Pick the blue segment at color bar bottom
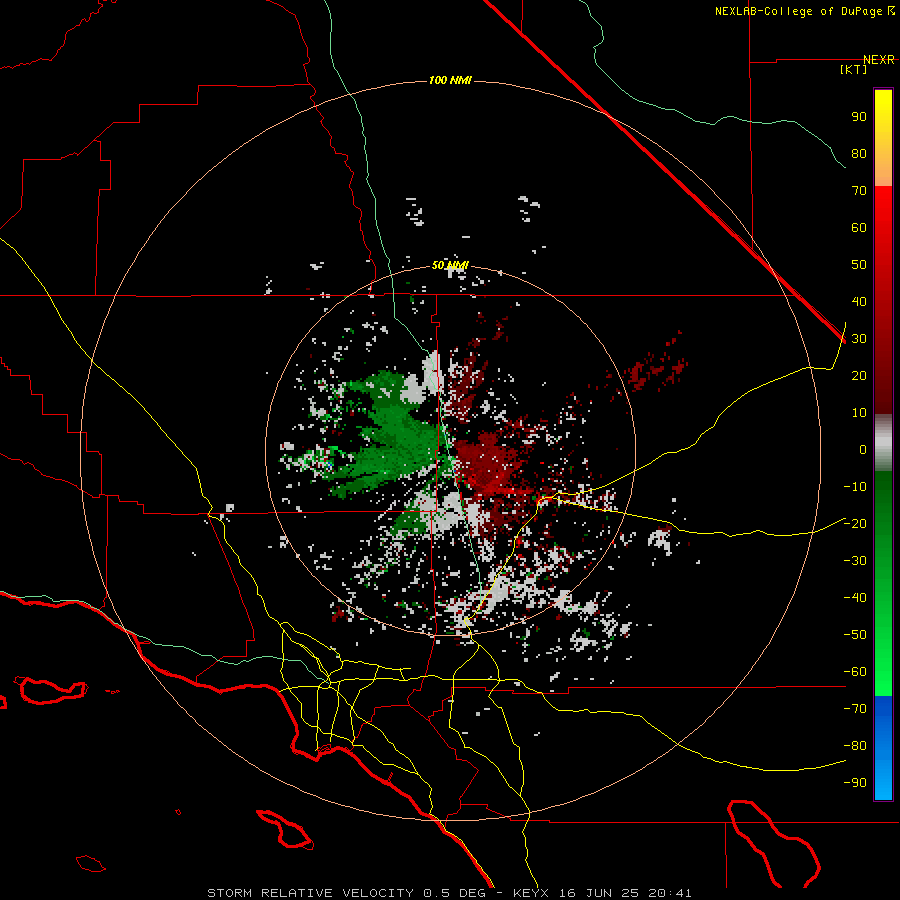The width and height of the screenshot is (900, 900). tap(883, 748)
